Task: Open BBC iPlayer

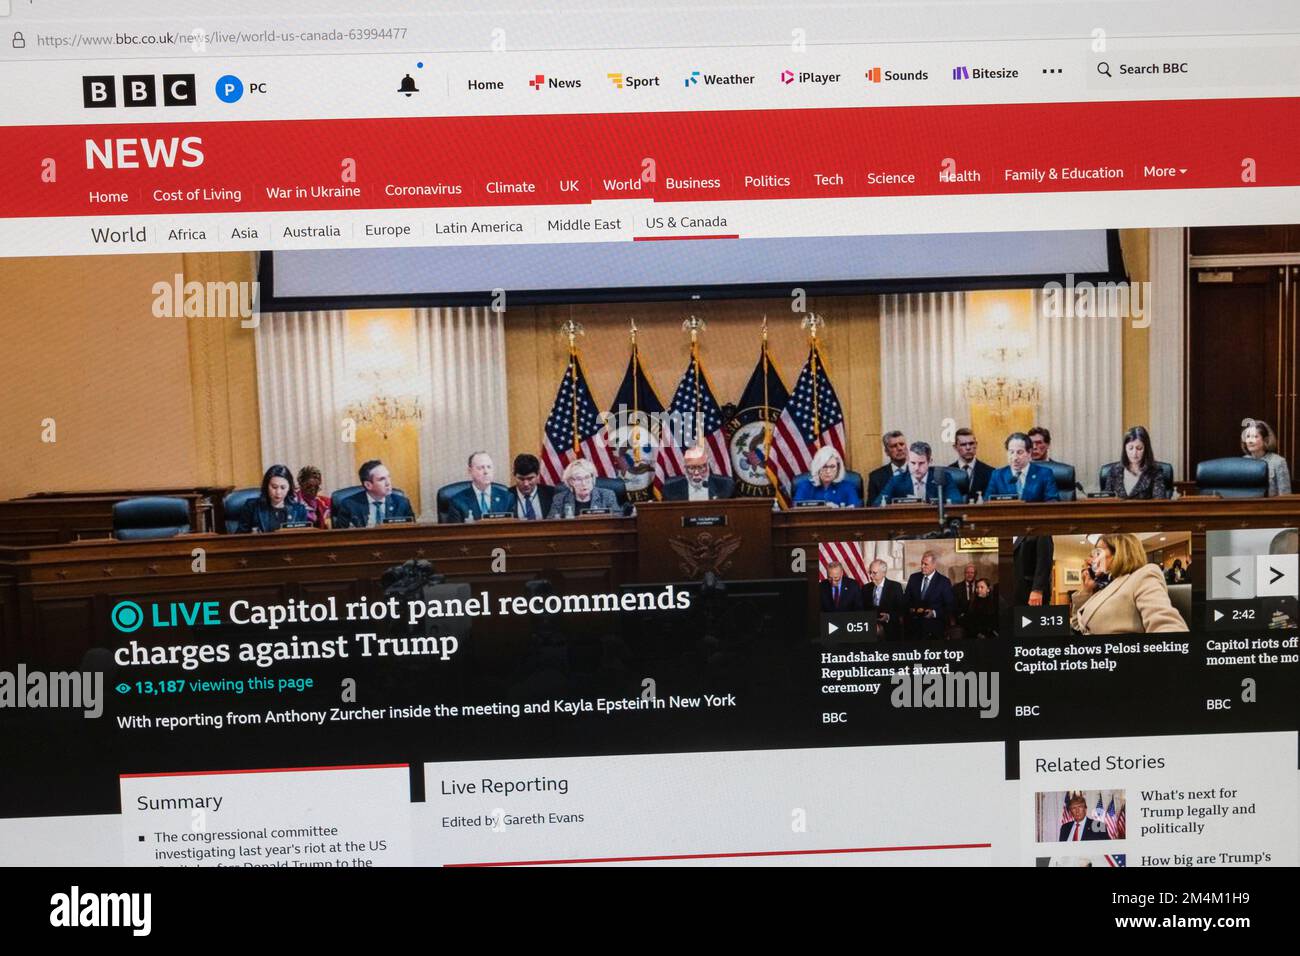Action: click(810, 77)
